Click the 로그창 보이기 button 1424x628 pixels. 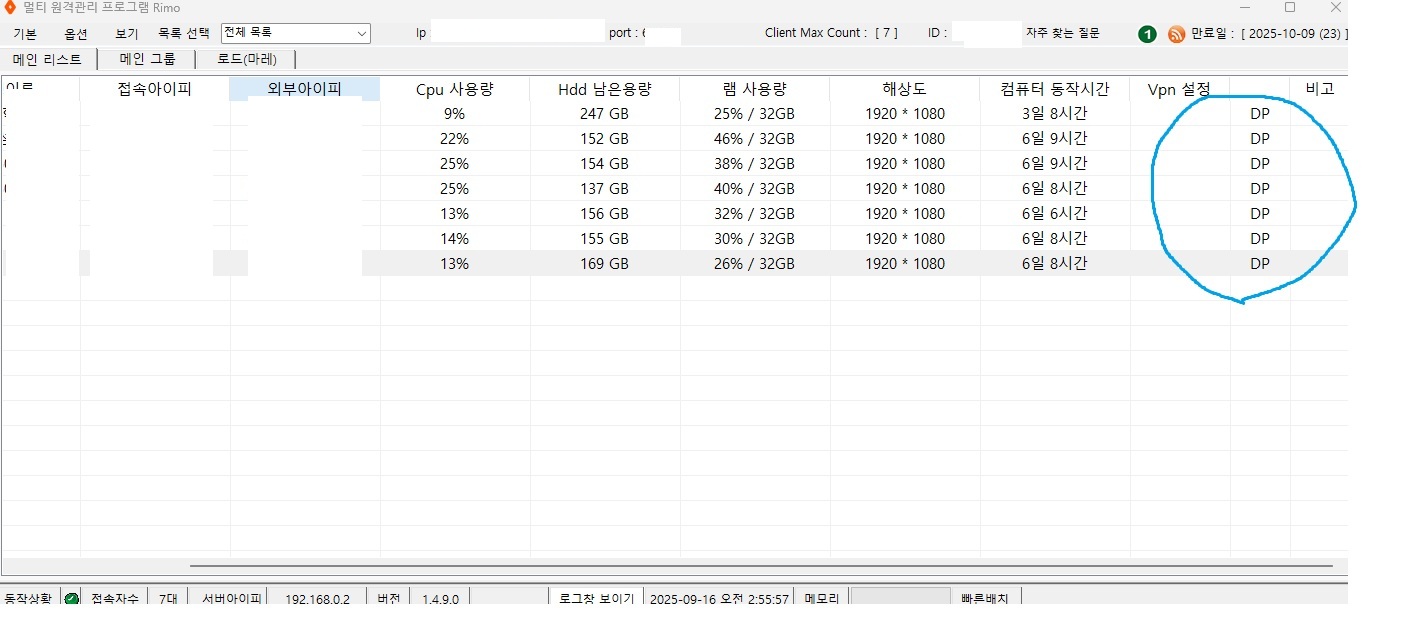[597, 599]
